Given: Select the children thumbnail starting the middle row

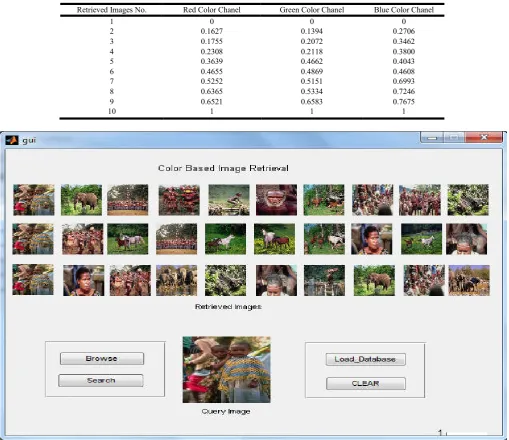Looking at the screenshot, I should click(x=33, y=239).
